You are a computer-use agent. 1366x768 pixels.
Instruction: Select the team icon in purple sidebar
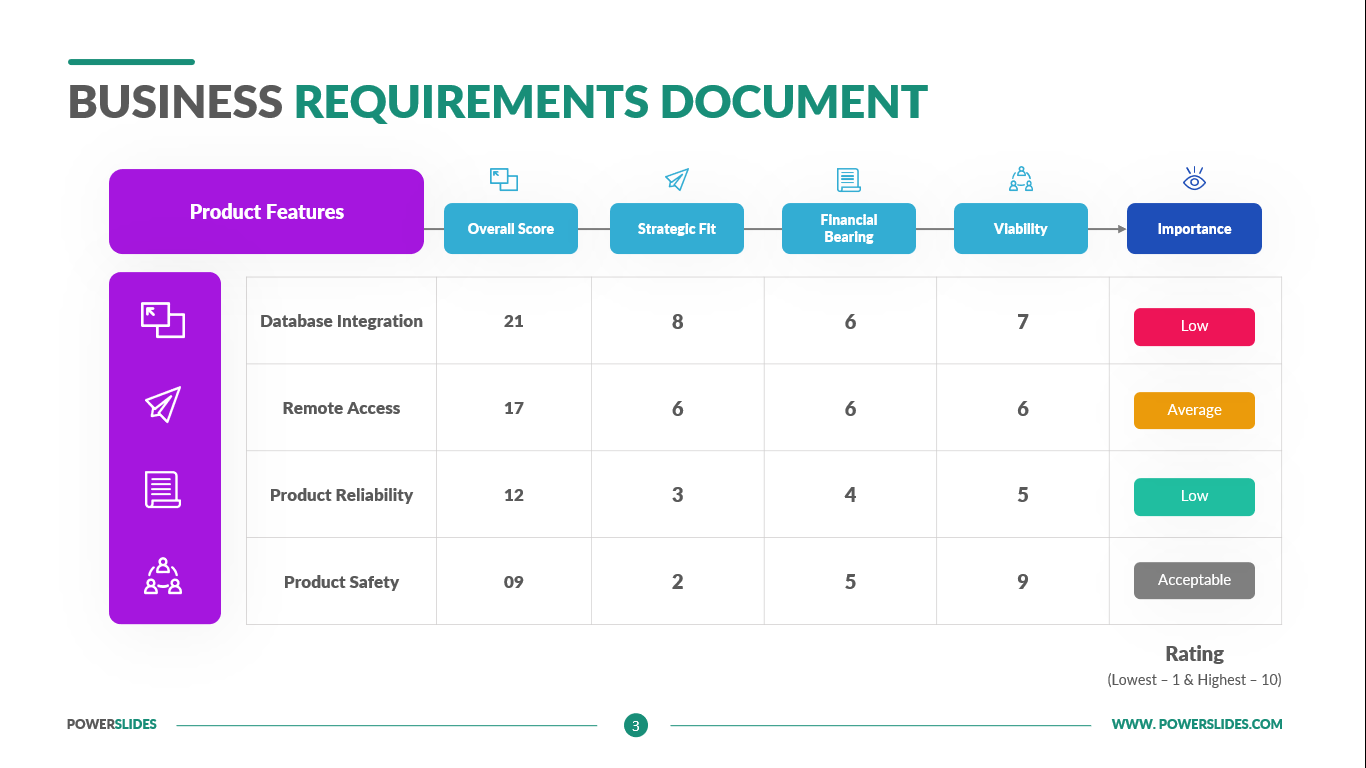[163, 577]
